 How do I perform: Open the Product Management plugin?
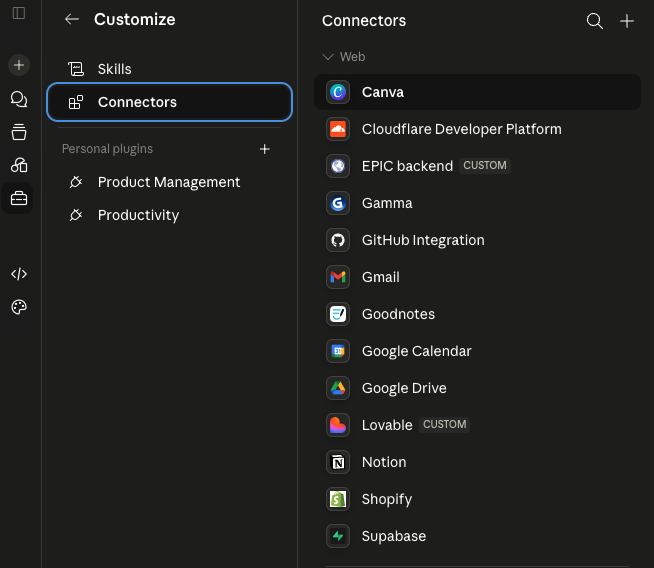pos(169,182)
